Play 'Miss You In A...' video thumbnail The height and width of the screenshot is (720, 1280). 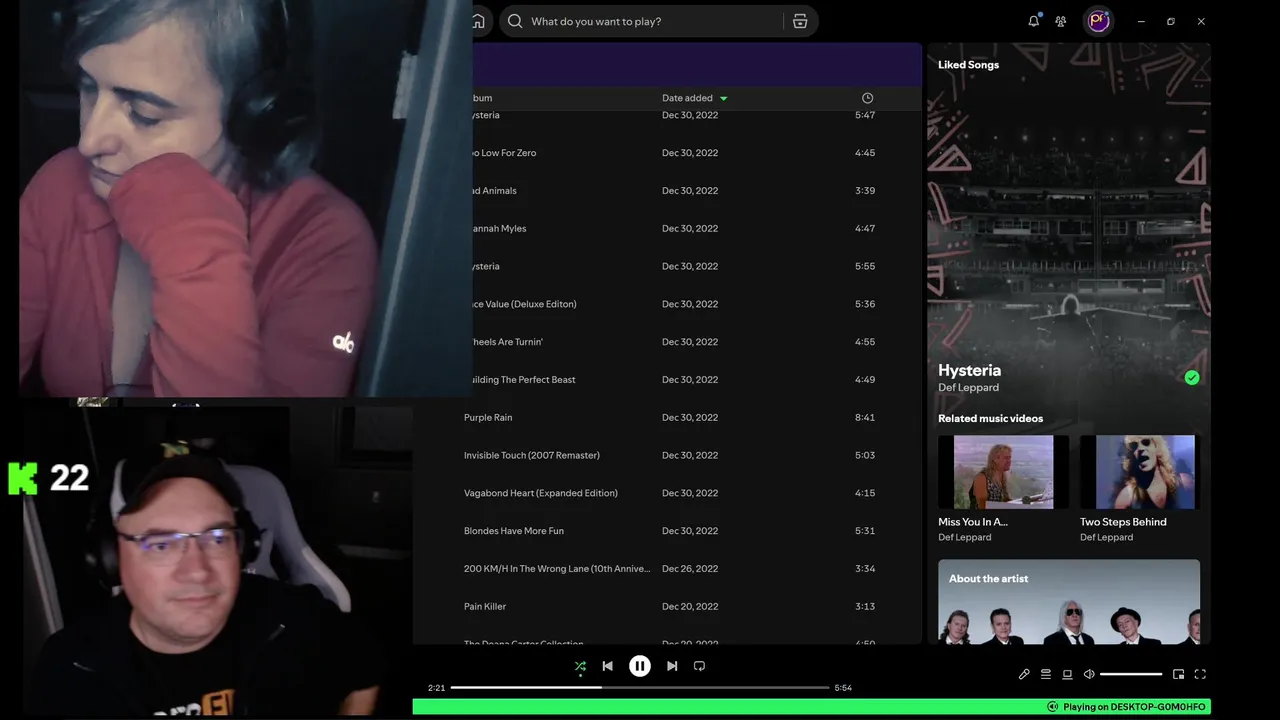click(x=1003, y=472)
